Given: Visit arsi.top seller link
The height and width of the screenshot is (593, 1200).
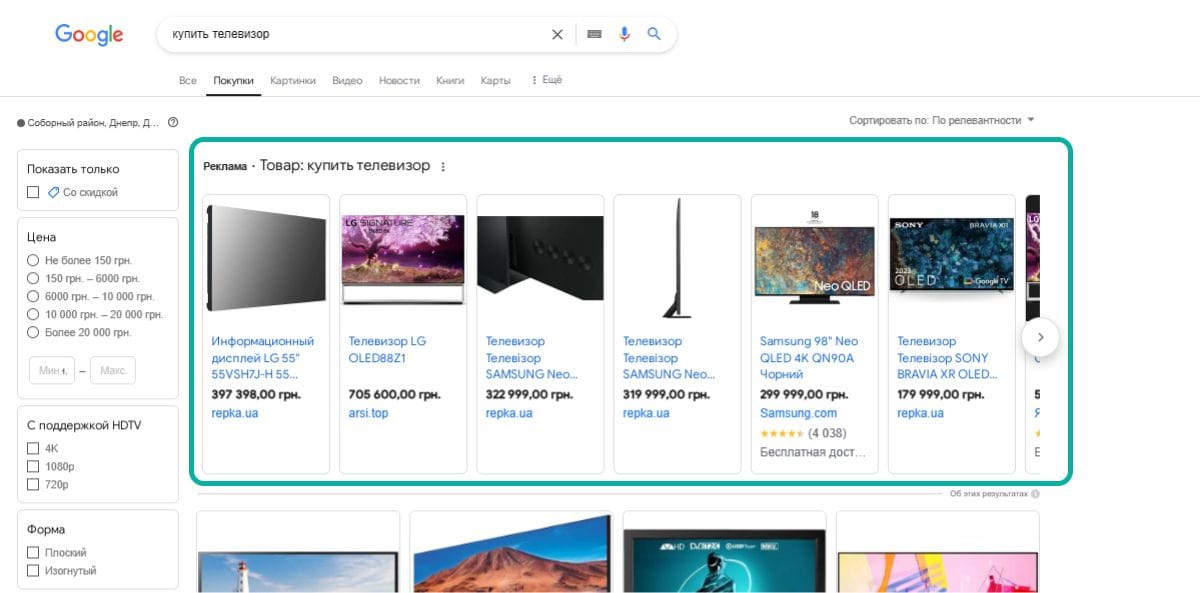Looking at the screenshot, I should point(368,413).
